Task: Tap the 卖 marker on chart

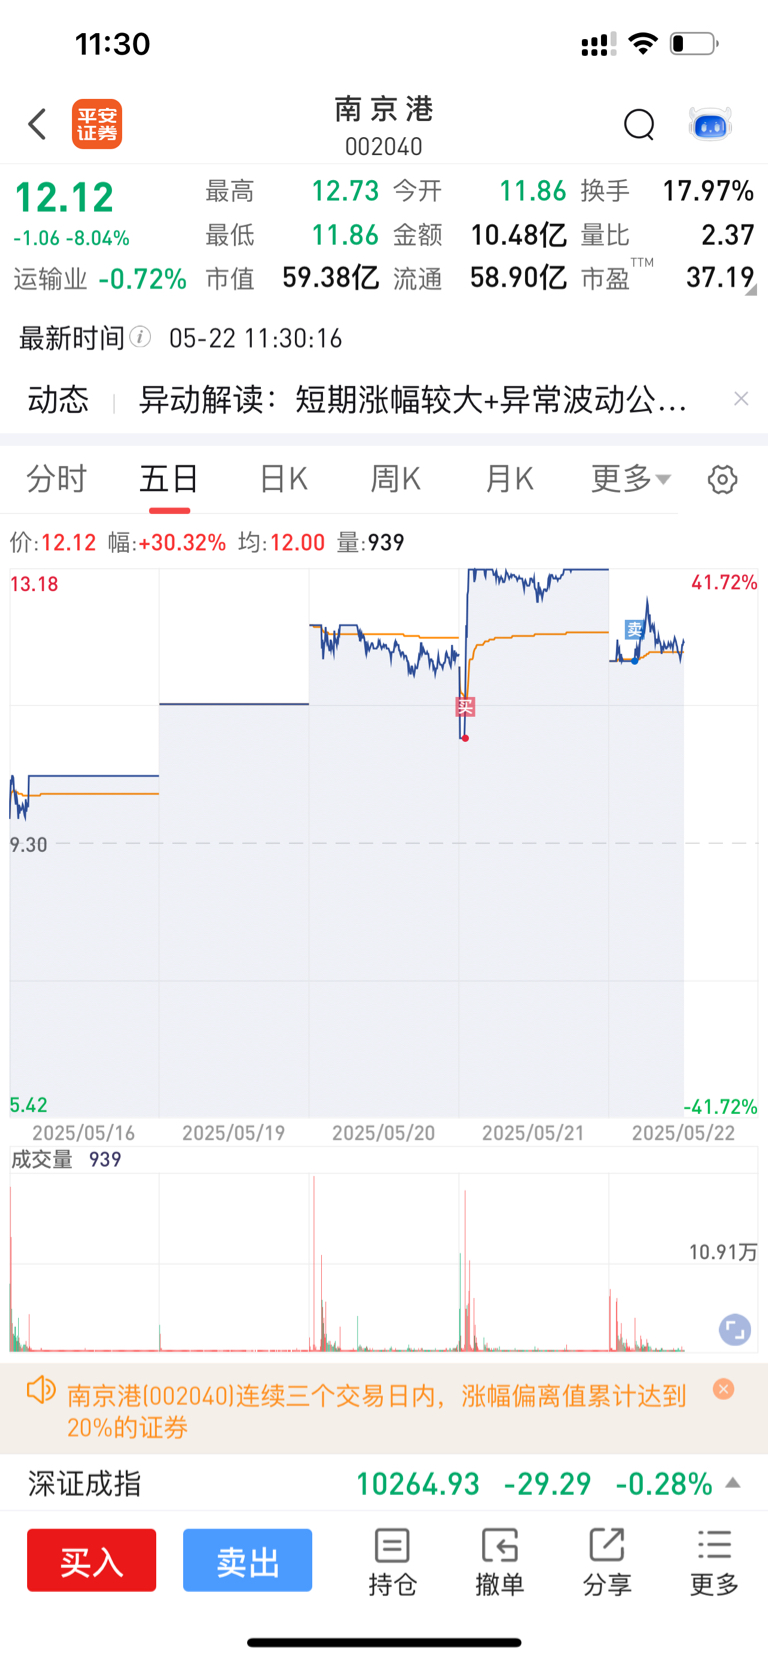Action: coord(634,629)
